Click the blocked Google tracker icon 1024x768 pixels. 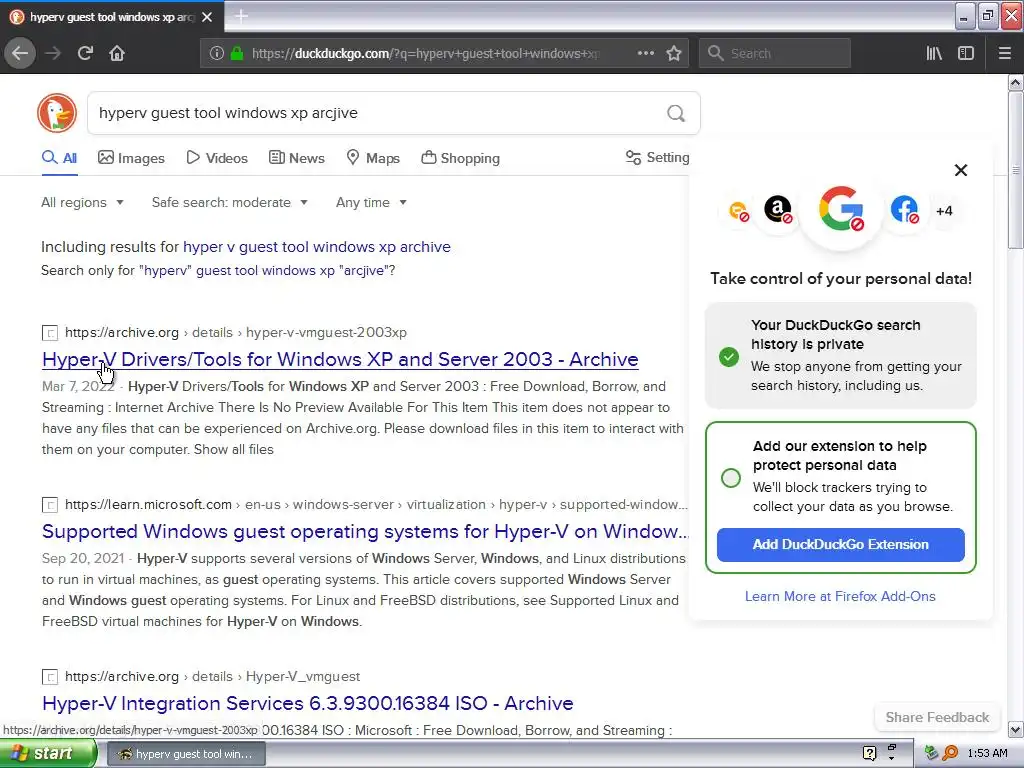841,210
